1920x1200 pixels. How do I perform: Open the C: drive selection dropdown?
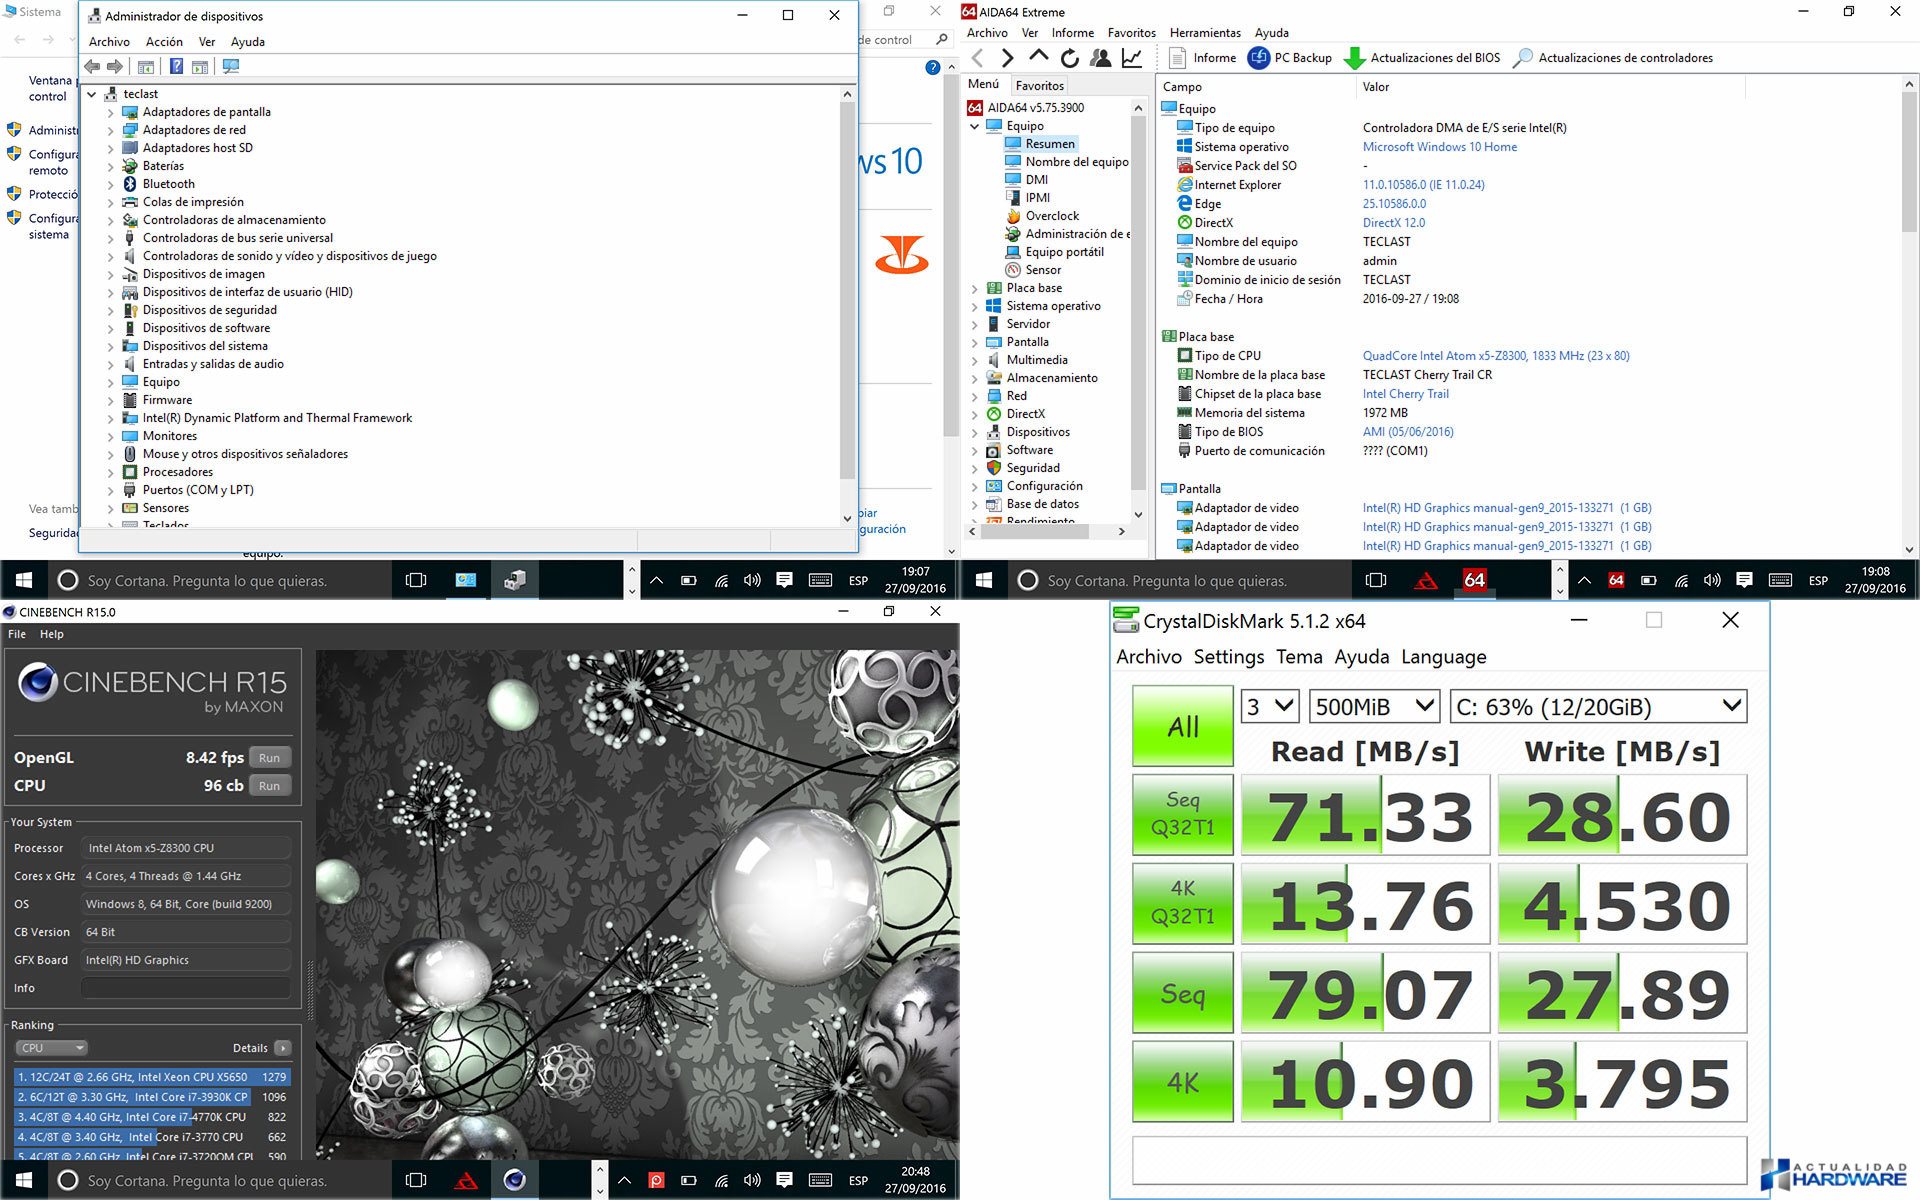click(1597, 707)
